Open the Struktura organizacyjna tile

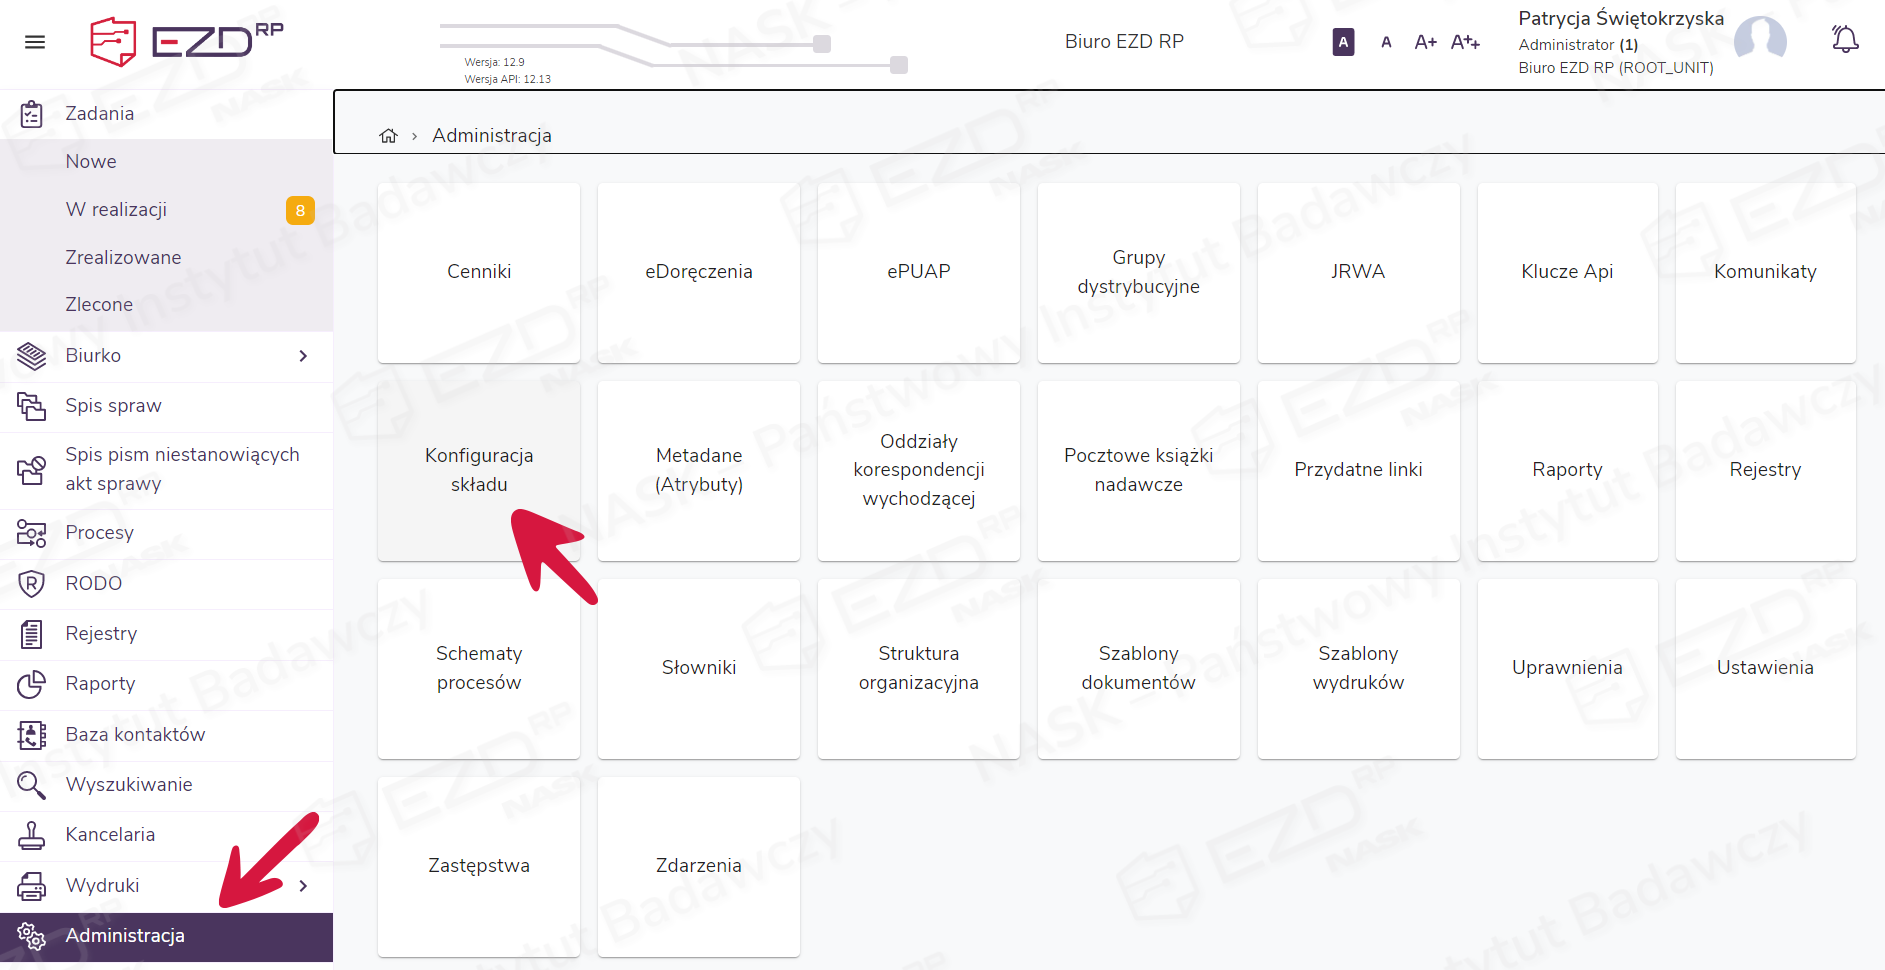tap(918, 668)
